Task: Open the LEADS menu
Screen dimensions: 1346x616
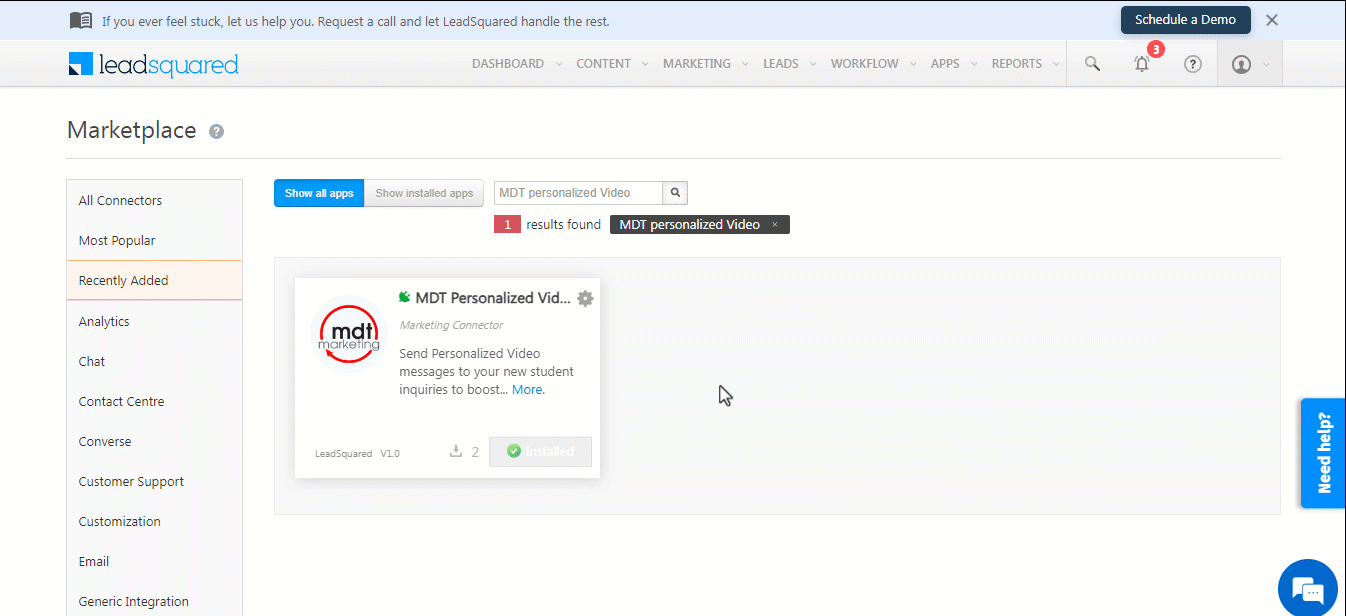Action: (781, 63)
